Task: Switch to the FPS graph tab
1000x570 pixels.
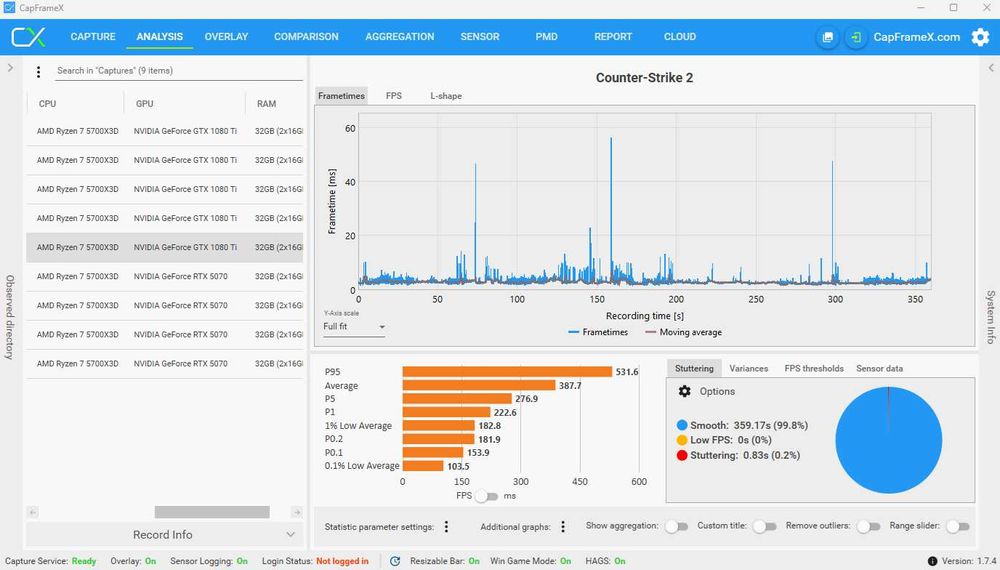Action: tap(393, 96)
